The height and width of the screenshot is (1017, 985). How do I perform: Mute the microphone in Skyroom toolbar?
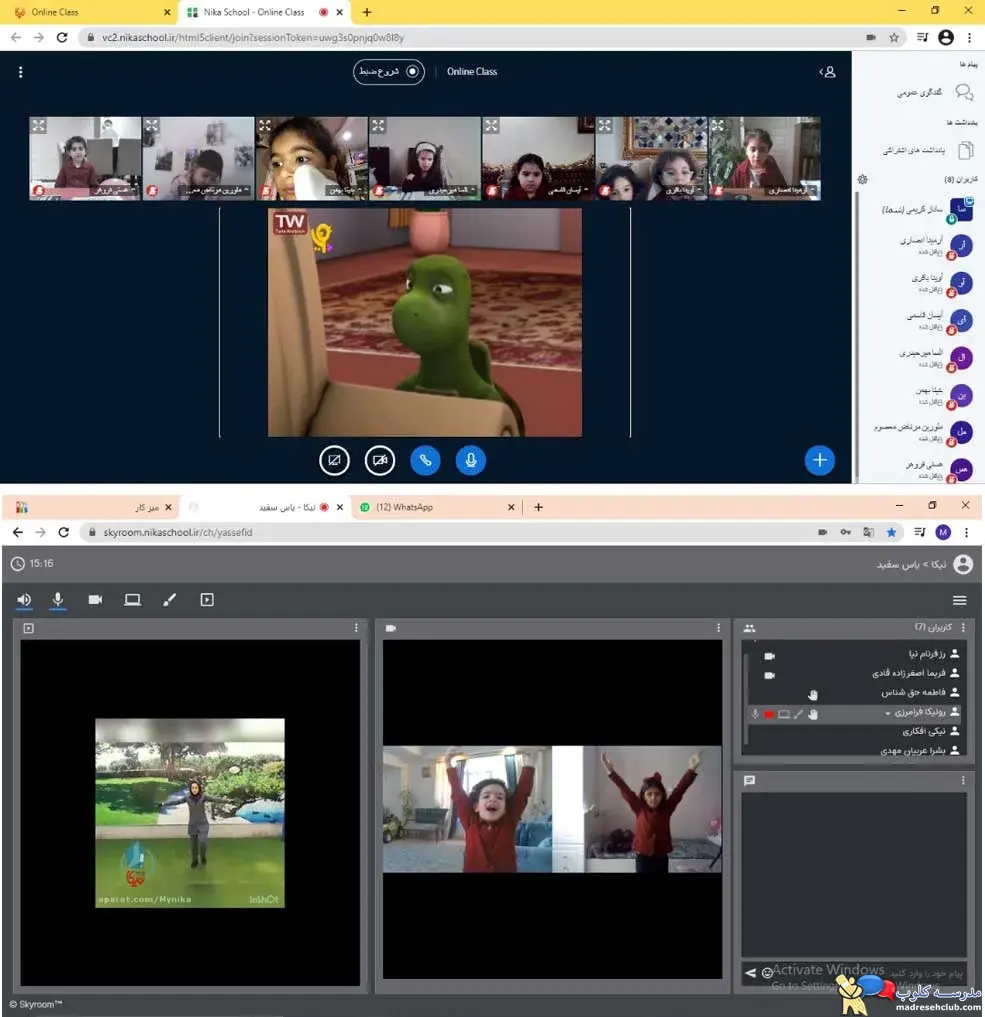coord(58,600)
